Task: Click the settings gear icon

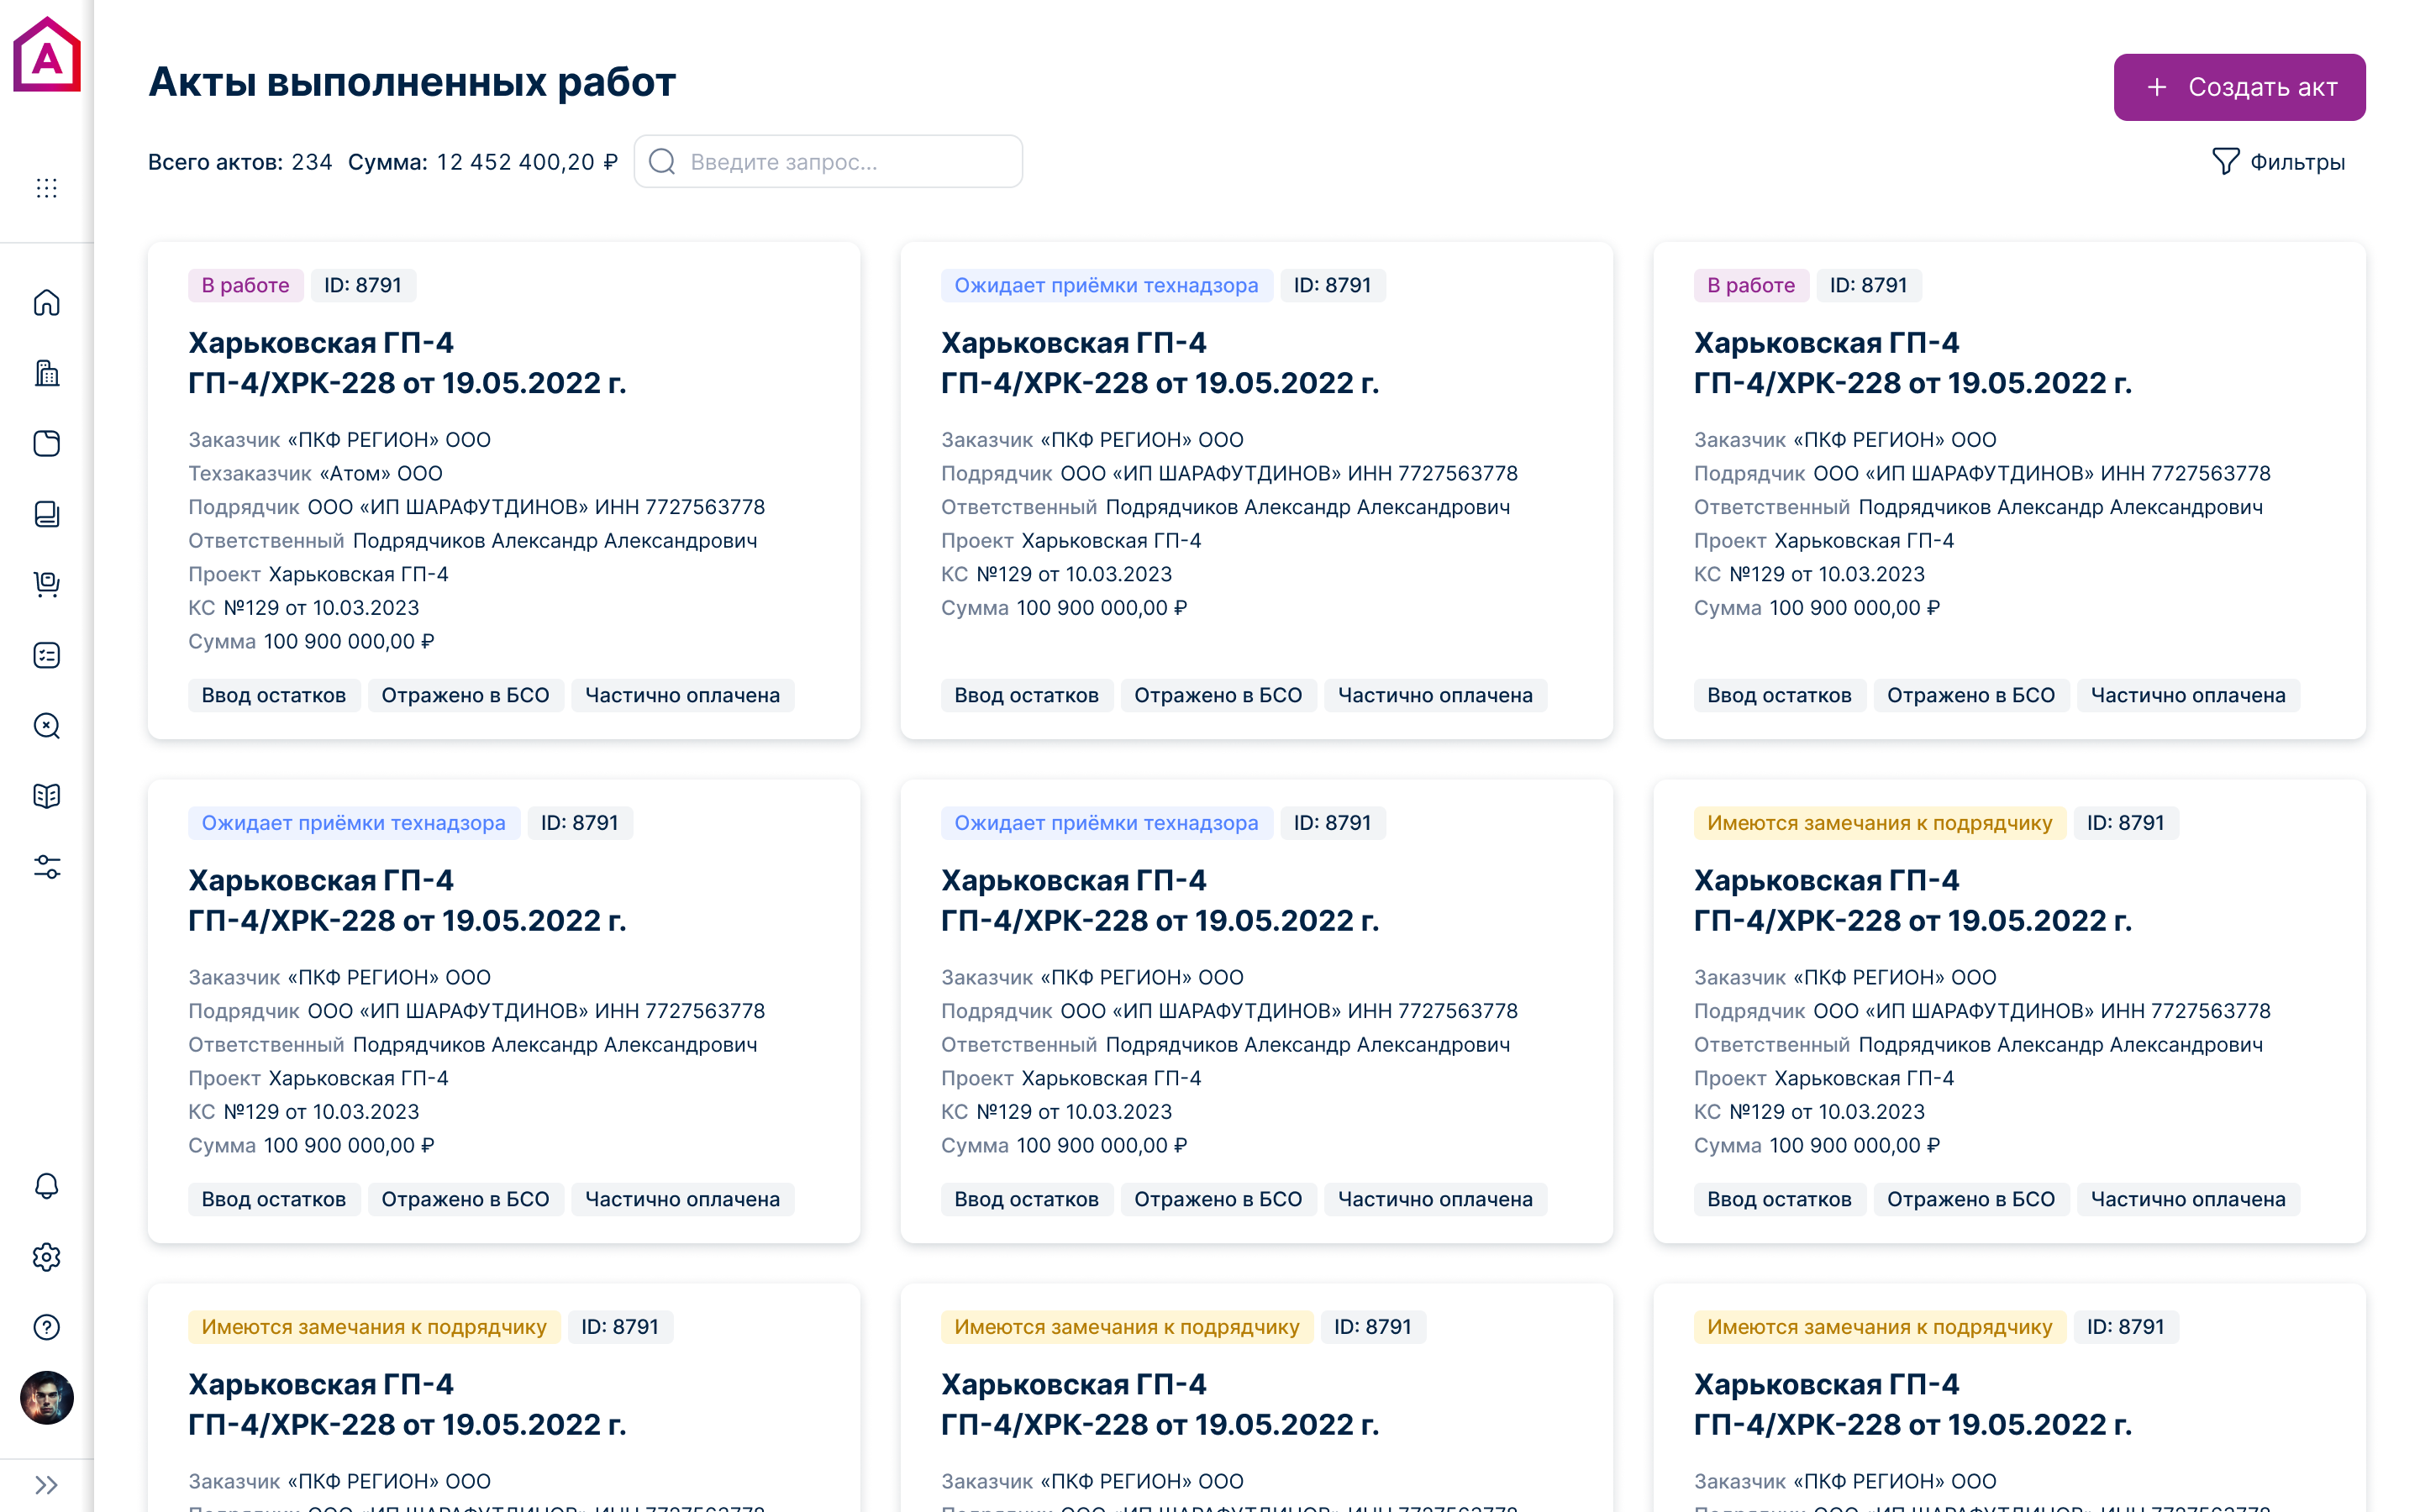Action: pos(47,1257)
